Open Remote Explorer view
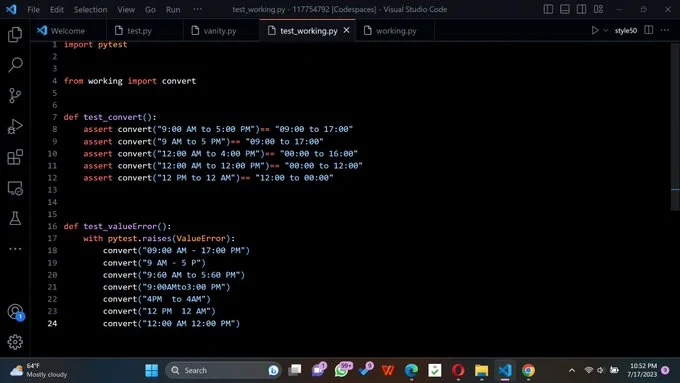This screenshot has height=383, width=680. [x=15, y=188]
